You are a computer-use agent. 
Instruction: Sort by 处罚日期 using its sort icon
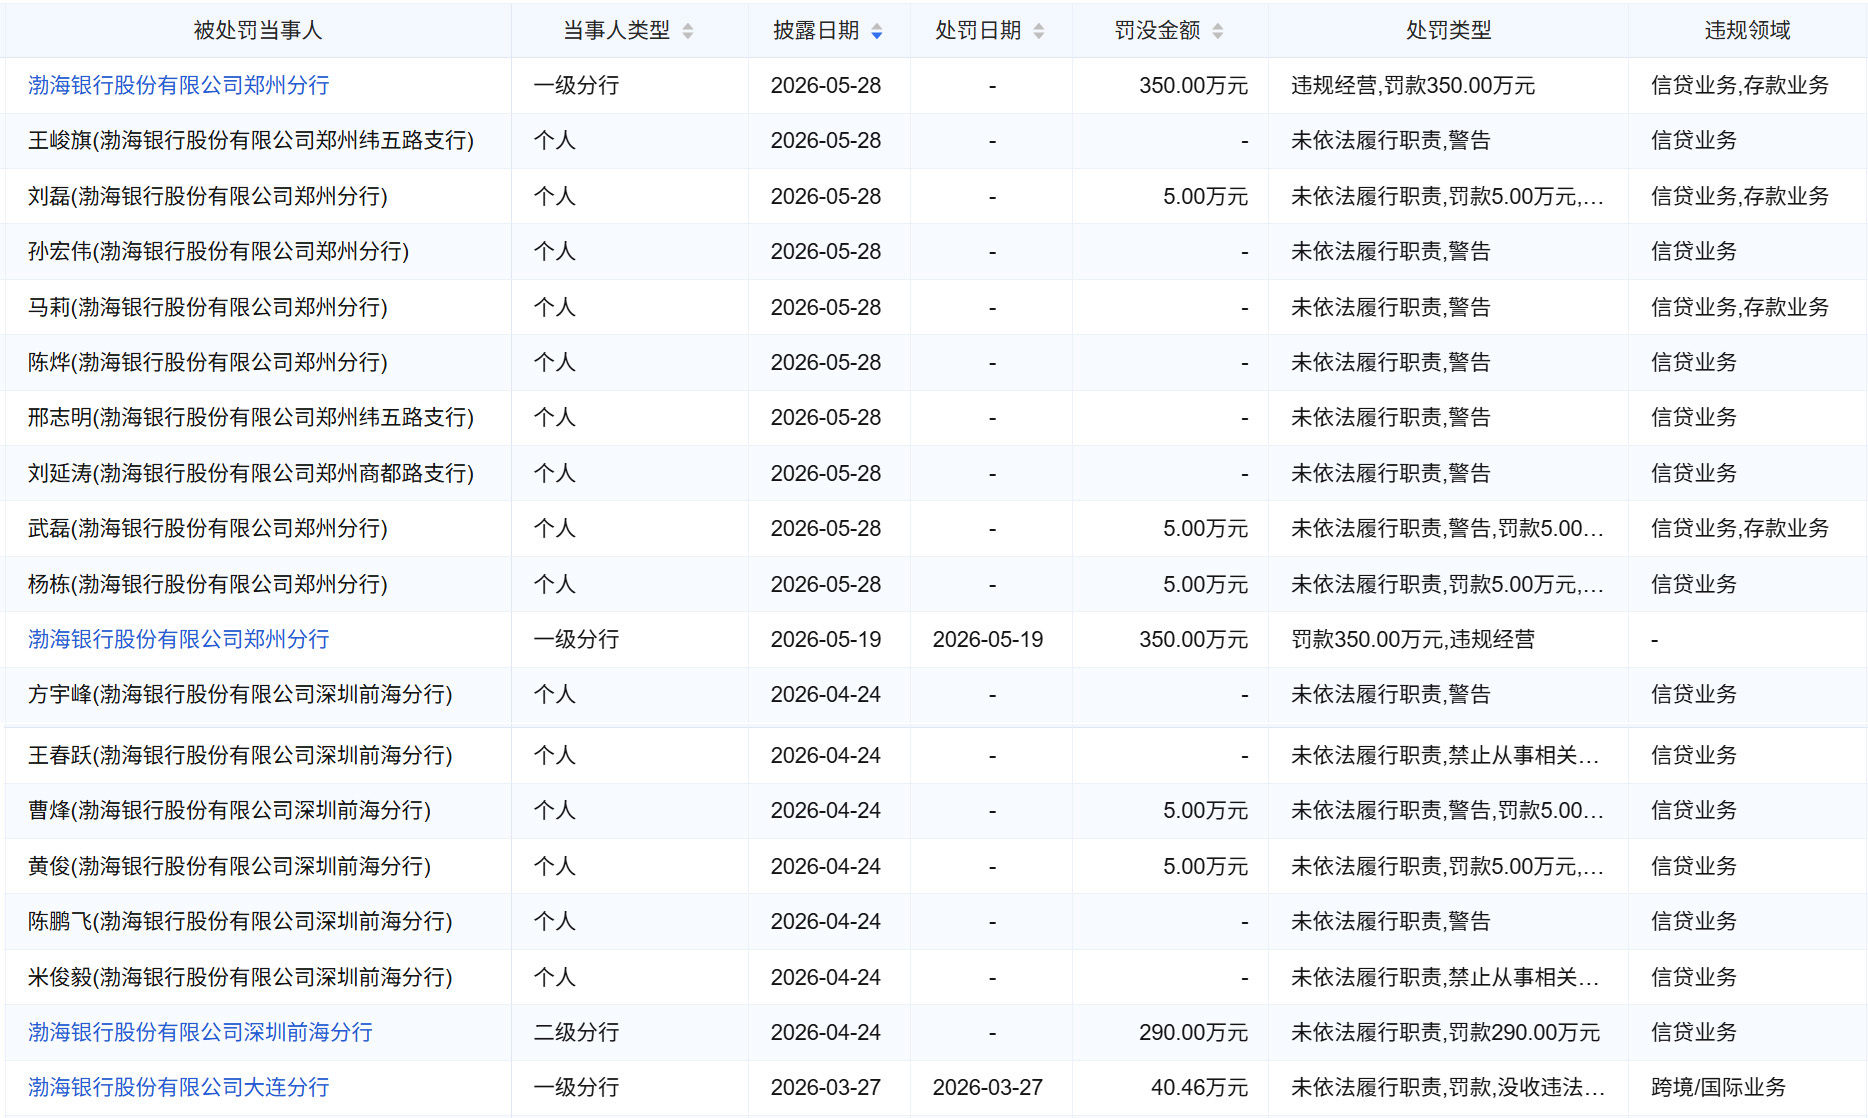click(x=1039, y=31)
